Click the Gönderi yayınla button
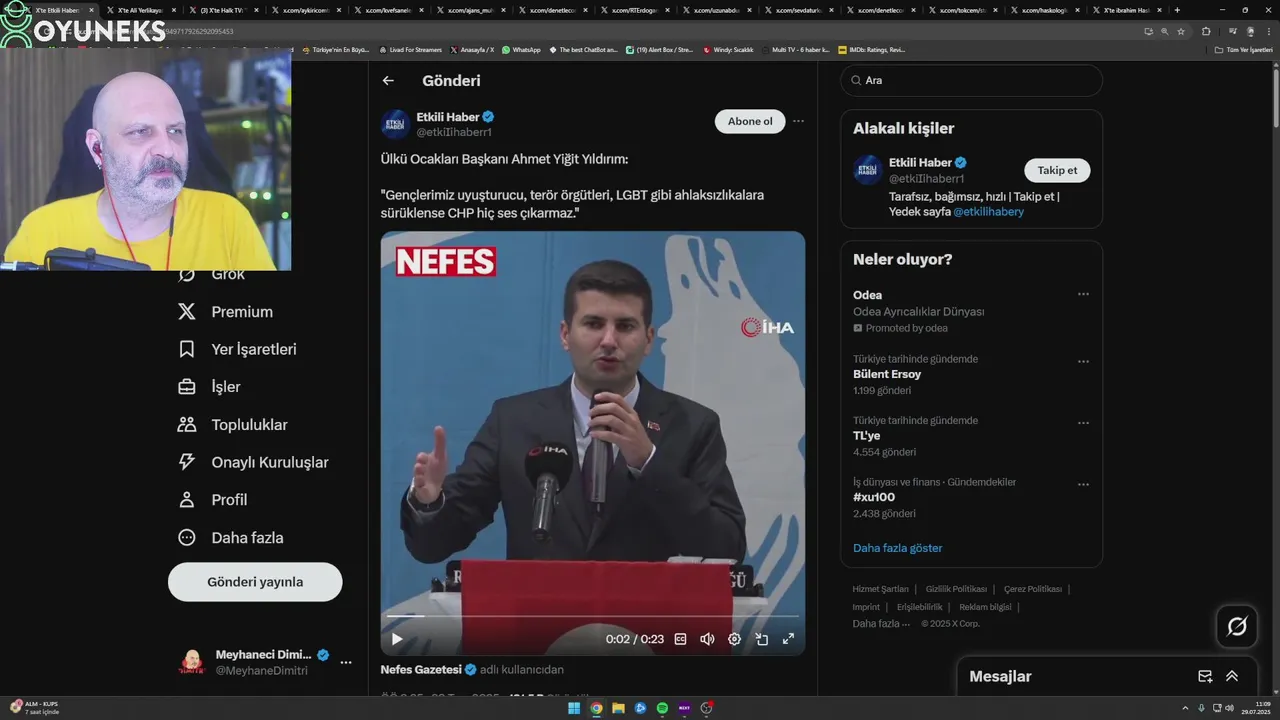The image size is (1280, 720). [255, 582]
